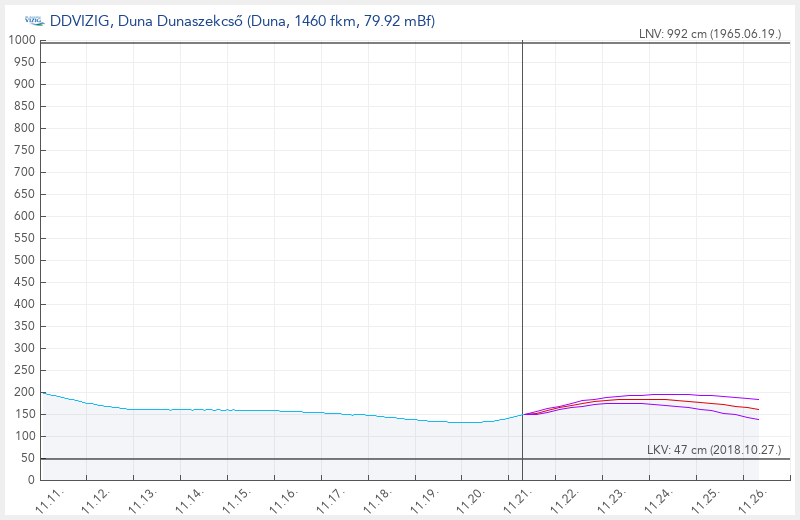Click the 11.24. date label on the x-axis
This screenshot has width=800, height=520.
(x=657, y=498)
